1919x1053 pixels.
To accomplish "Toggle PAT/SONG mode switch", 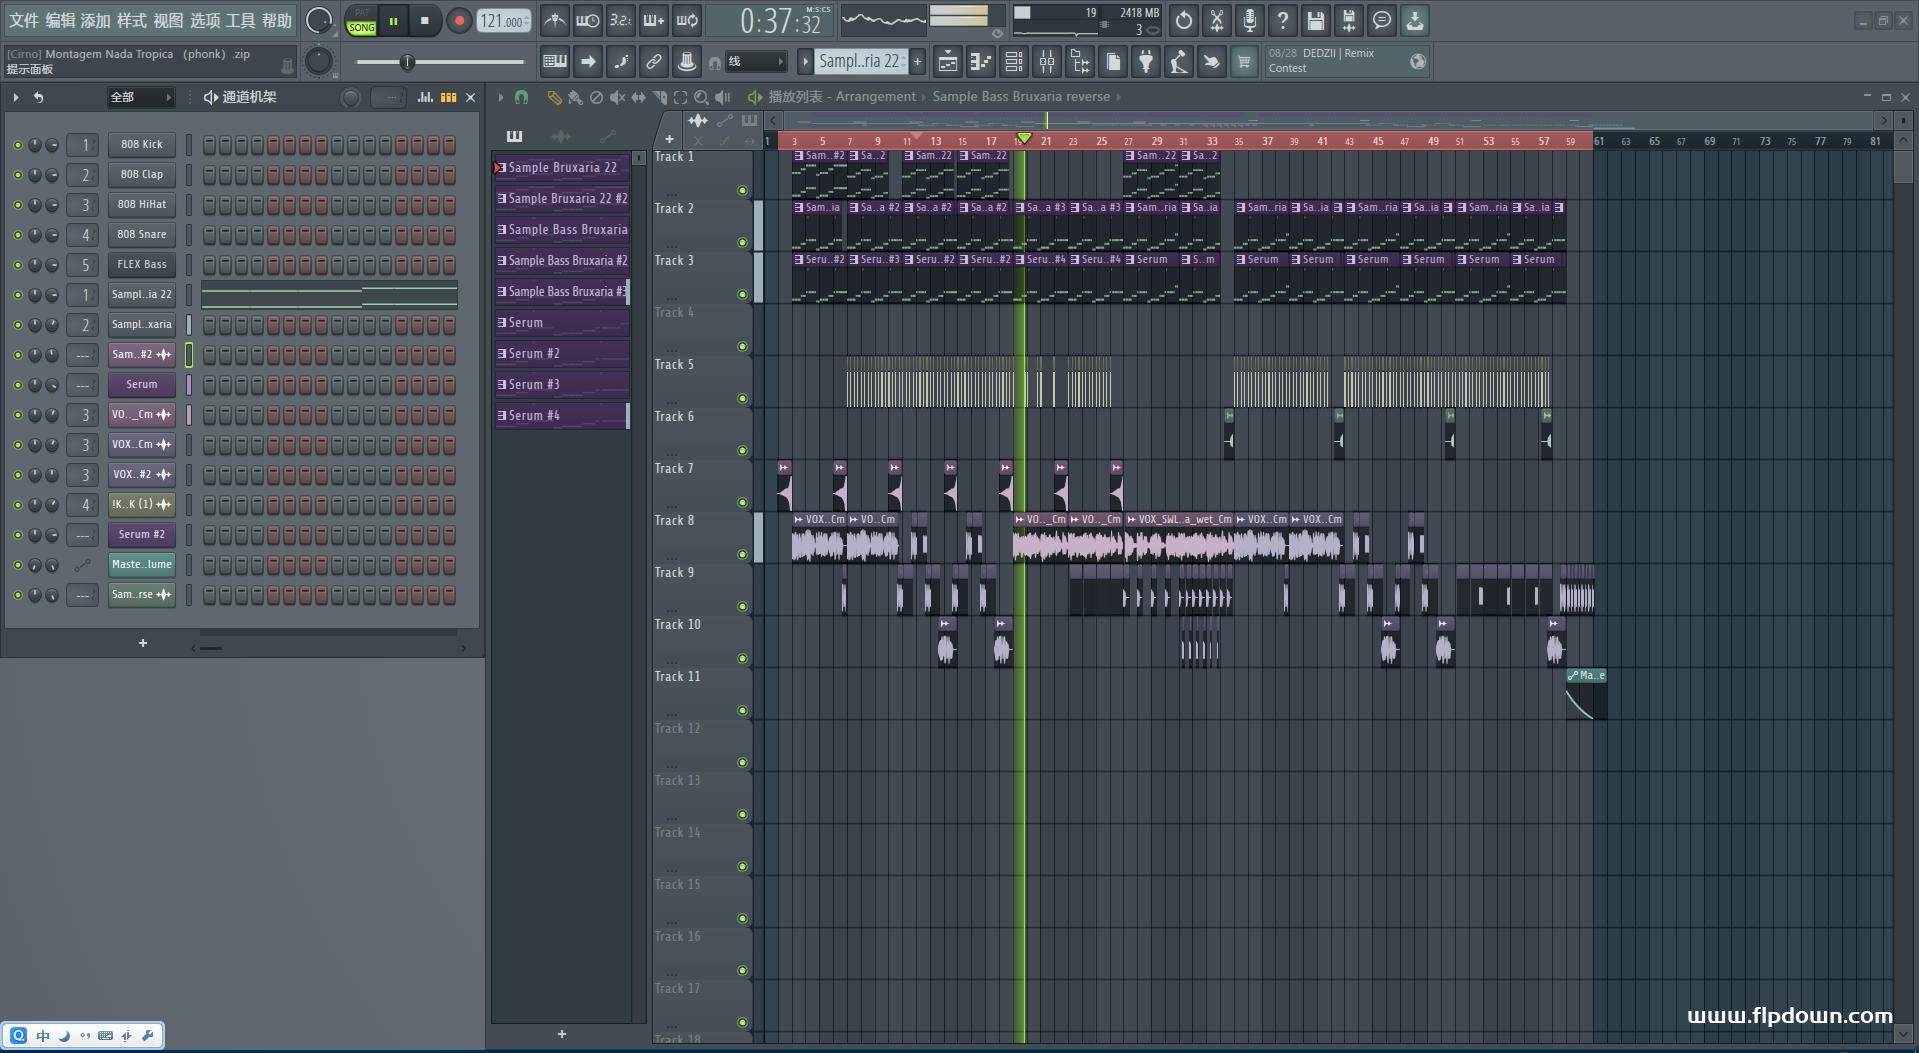I will pyautogui.click(x=361, y=21).
